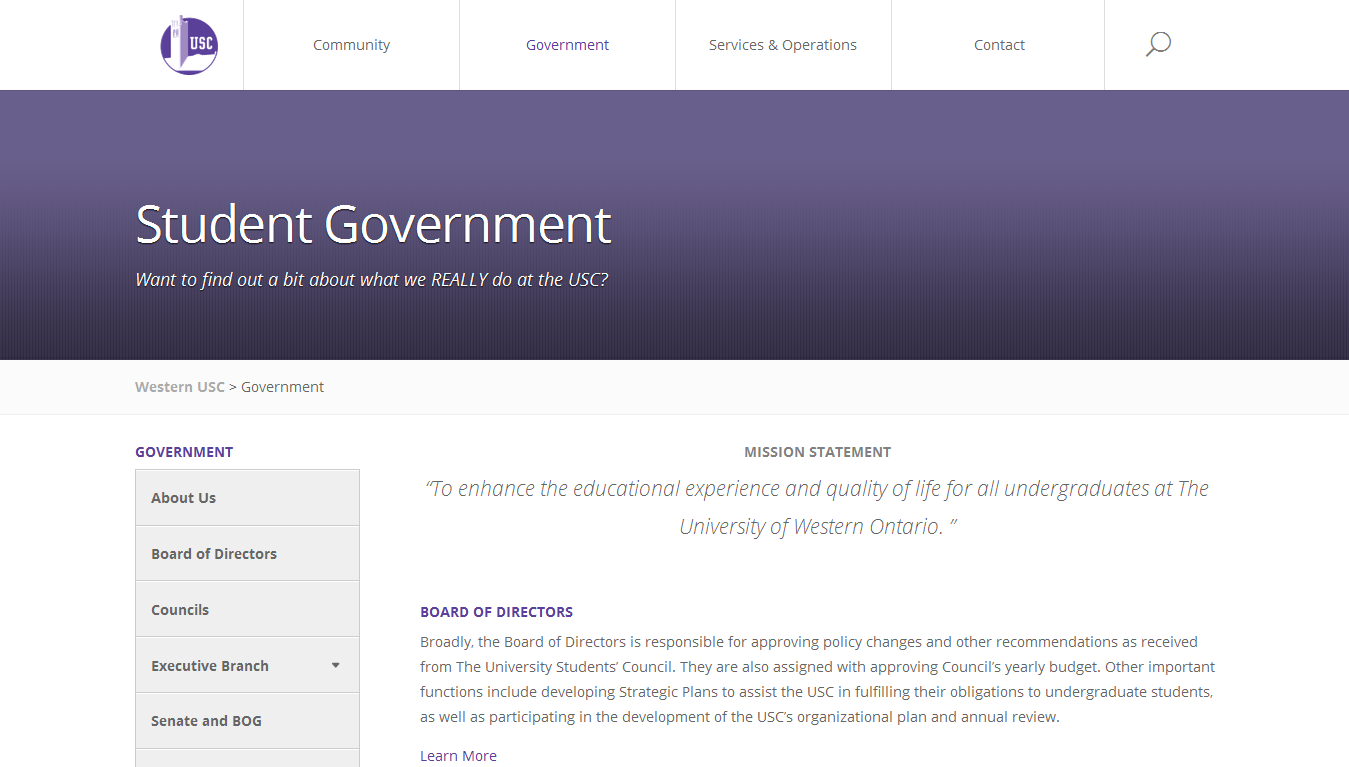The width and height of the screenshot is (1349, 767).
Task: Open About Us in sidebar
Action: pyautogui.click(x=247, y=498)
